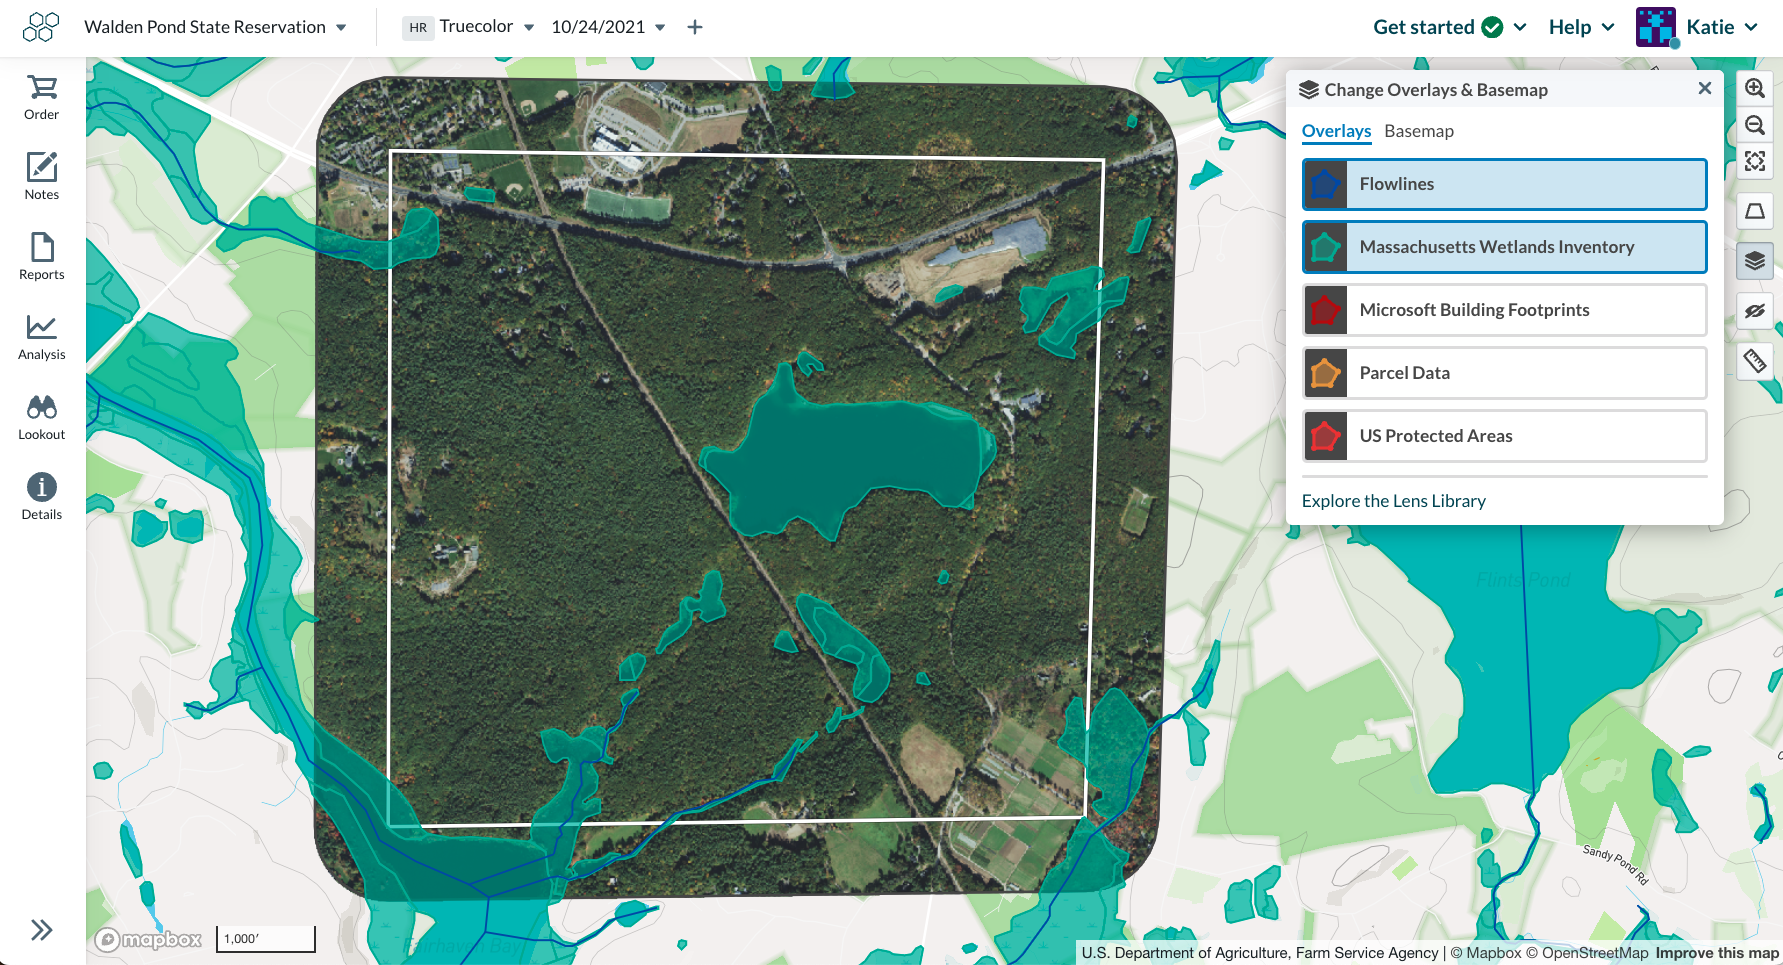The height and width of the screenshot is (965, 1783).
Task: Open the Details info panel
Action: [x=41, y=497]
